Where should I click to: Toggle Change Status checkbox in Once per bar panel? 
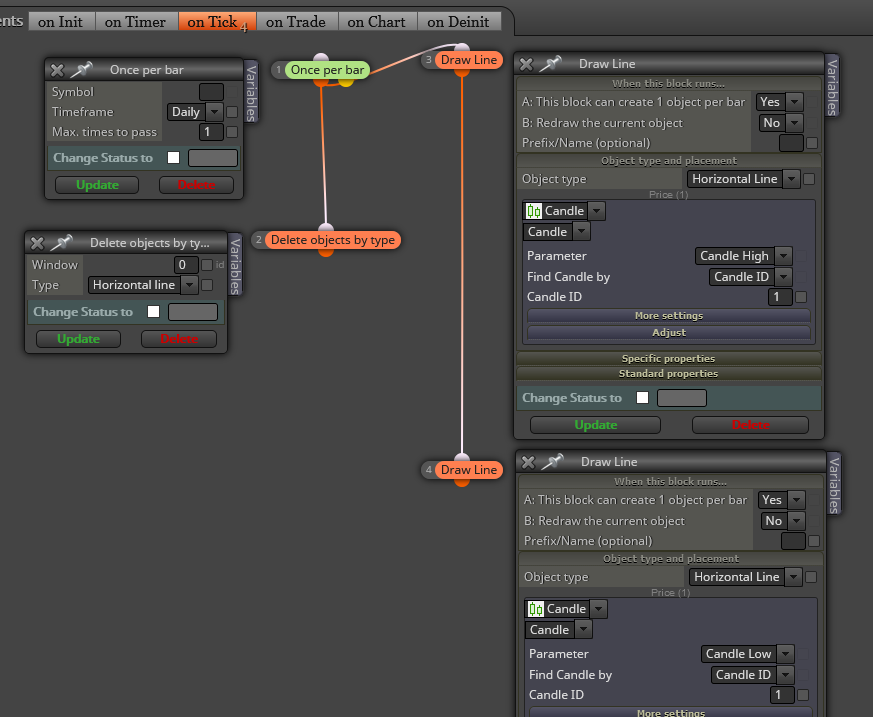[x=174, y=158]
